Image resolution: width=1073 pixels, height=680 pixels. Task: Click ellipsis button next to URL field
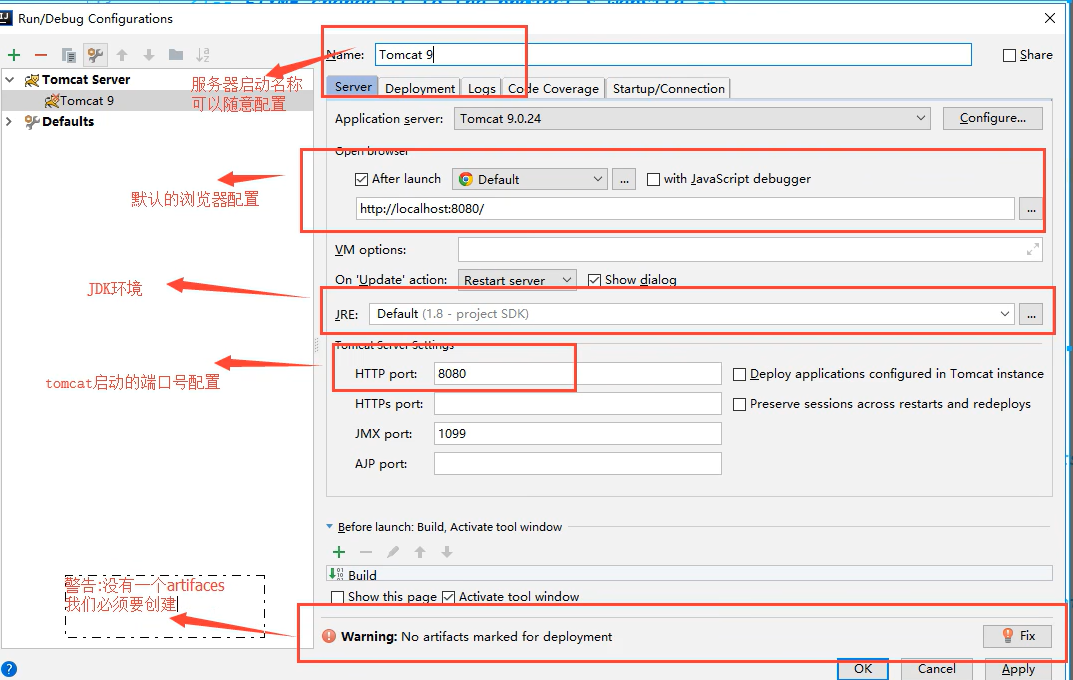click(x=1031, y=209)
